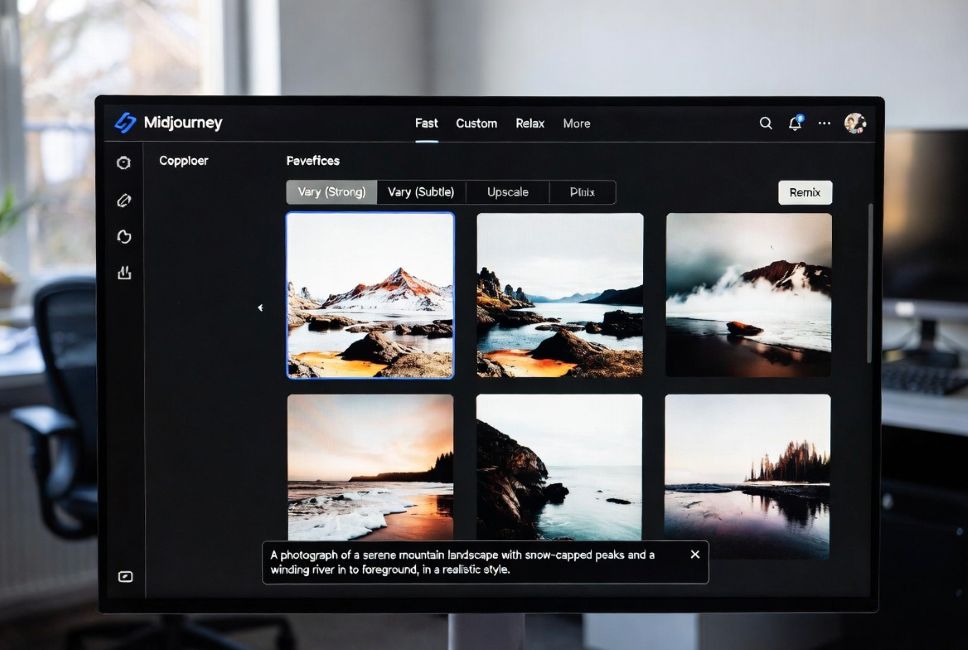
Task: Toggle the Vary (Strong) option
Action: click(x=332, y=192)
